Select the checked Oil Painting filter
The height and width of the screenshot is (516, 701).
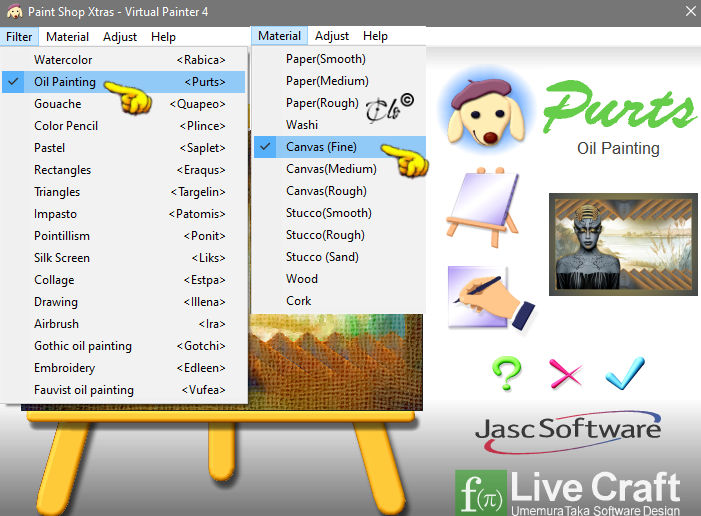coord(123,82)
